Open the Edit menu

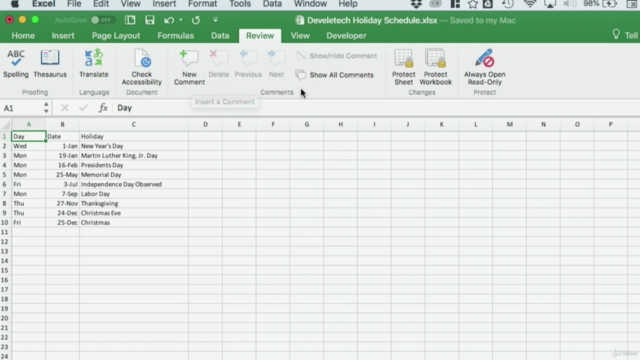pyautogui.click(x=101, y=4)
